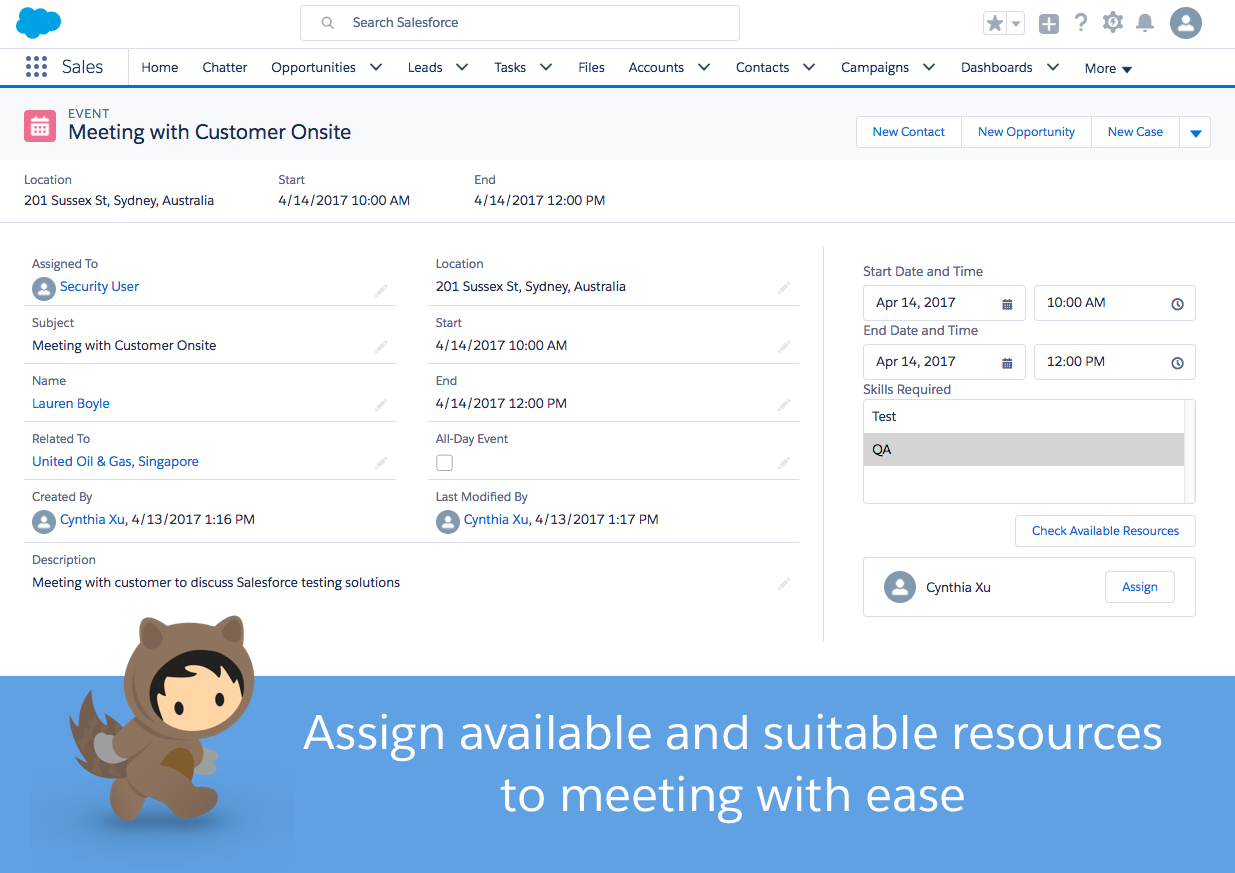Open the Help question mark icon
Viewport: 1235px width, 873px height.
1081,23
